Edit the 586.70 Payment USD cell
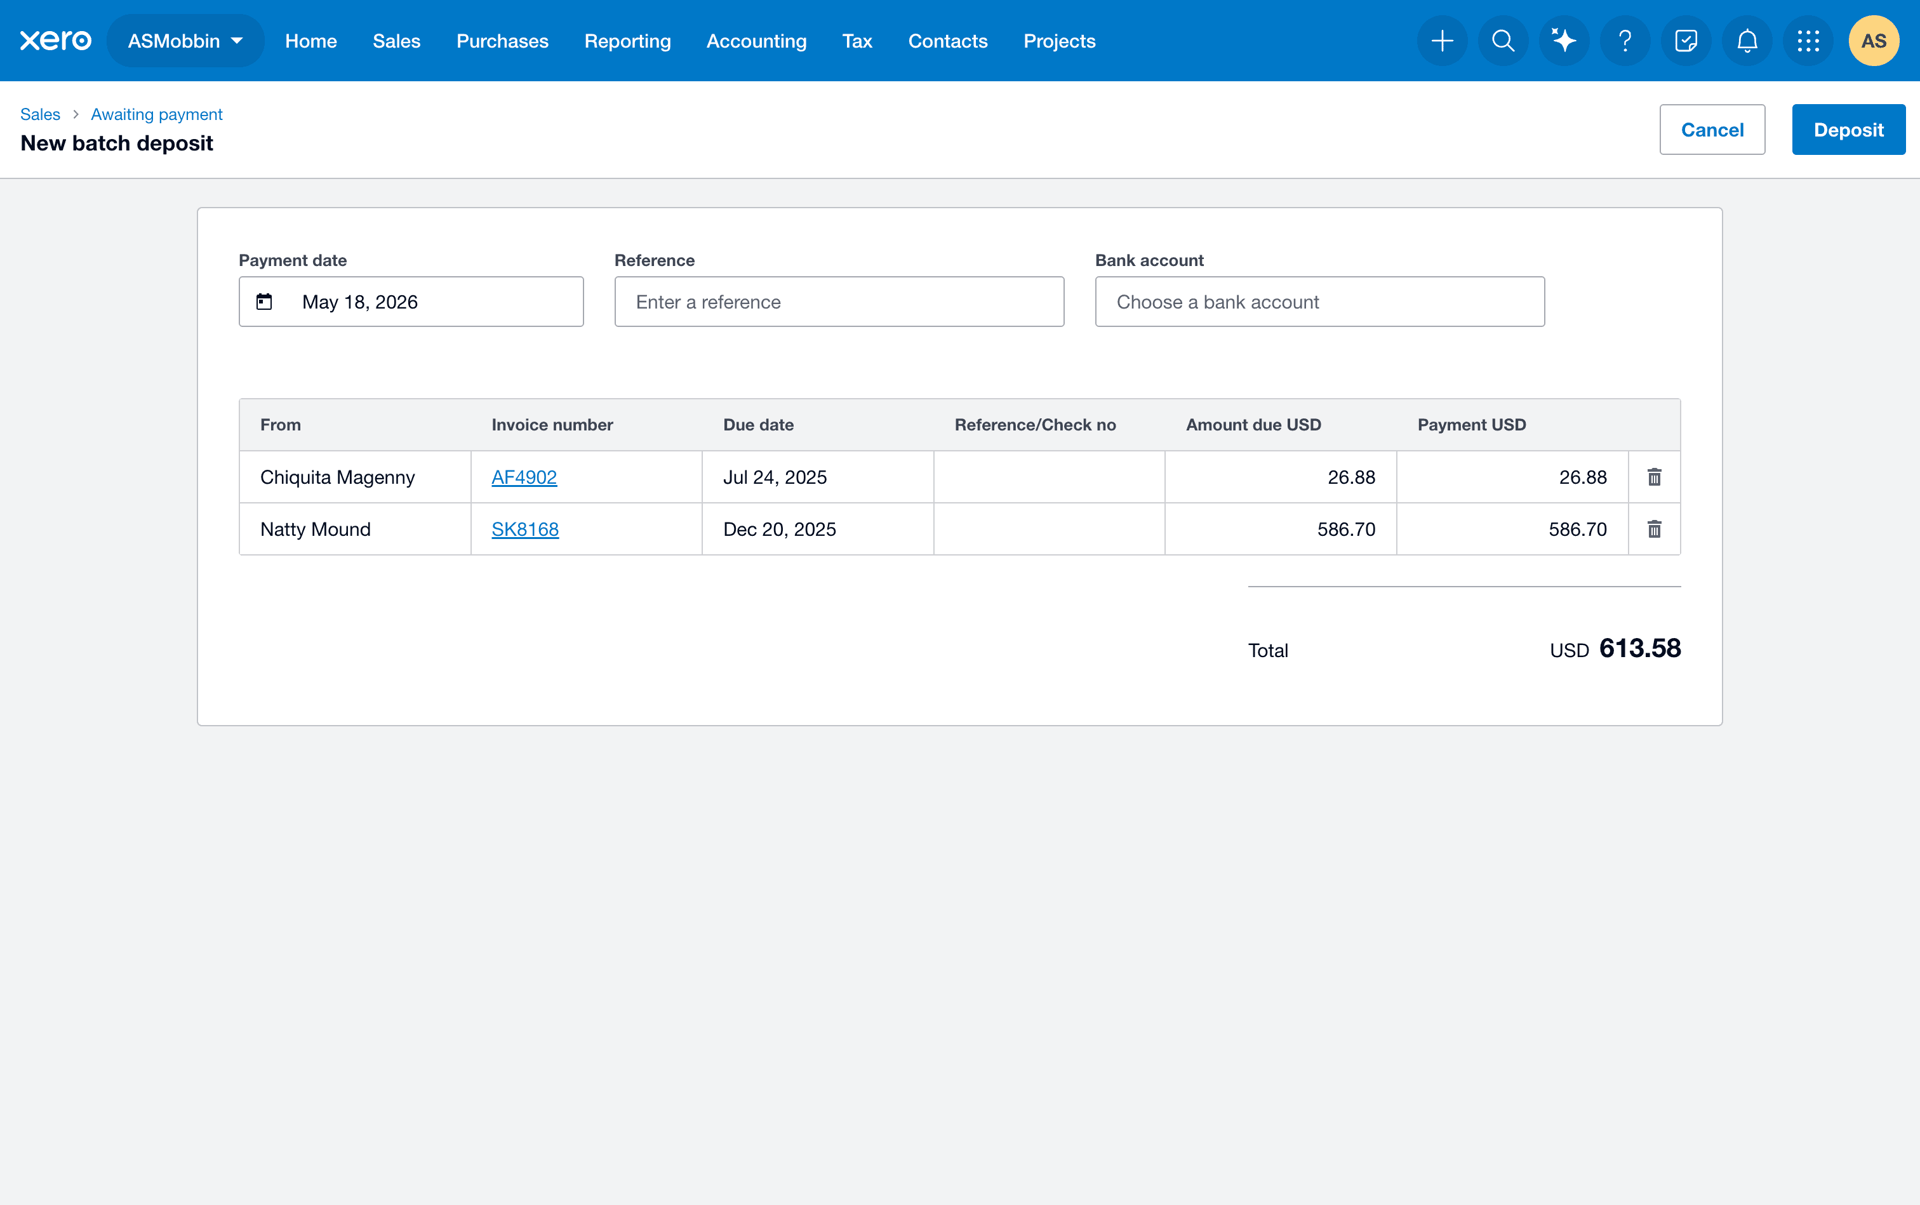 coord(1512,529)
